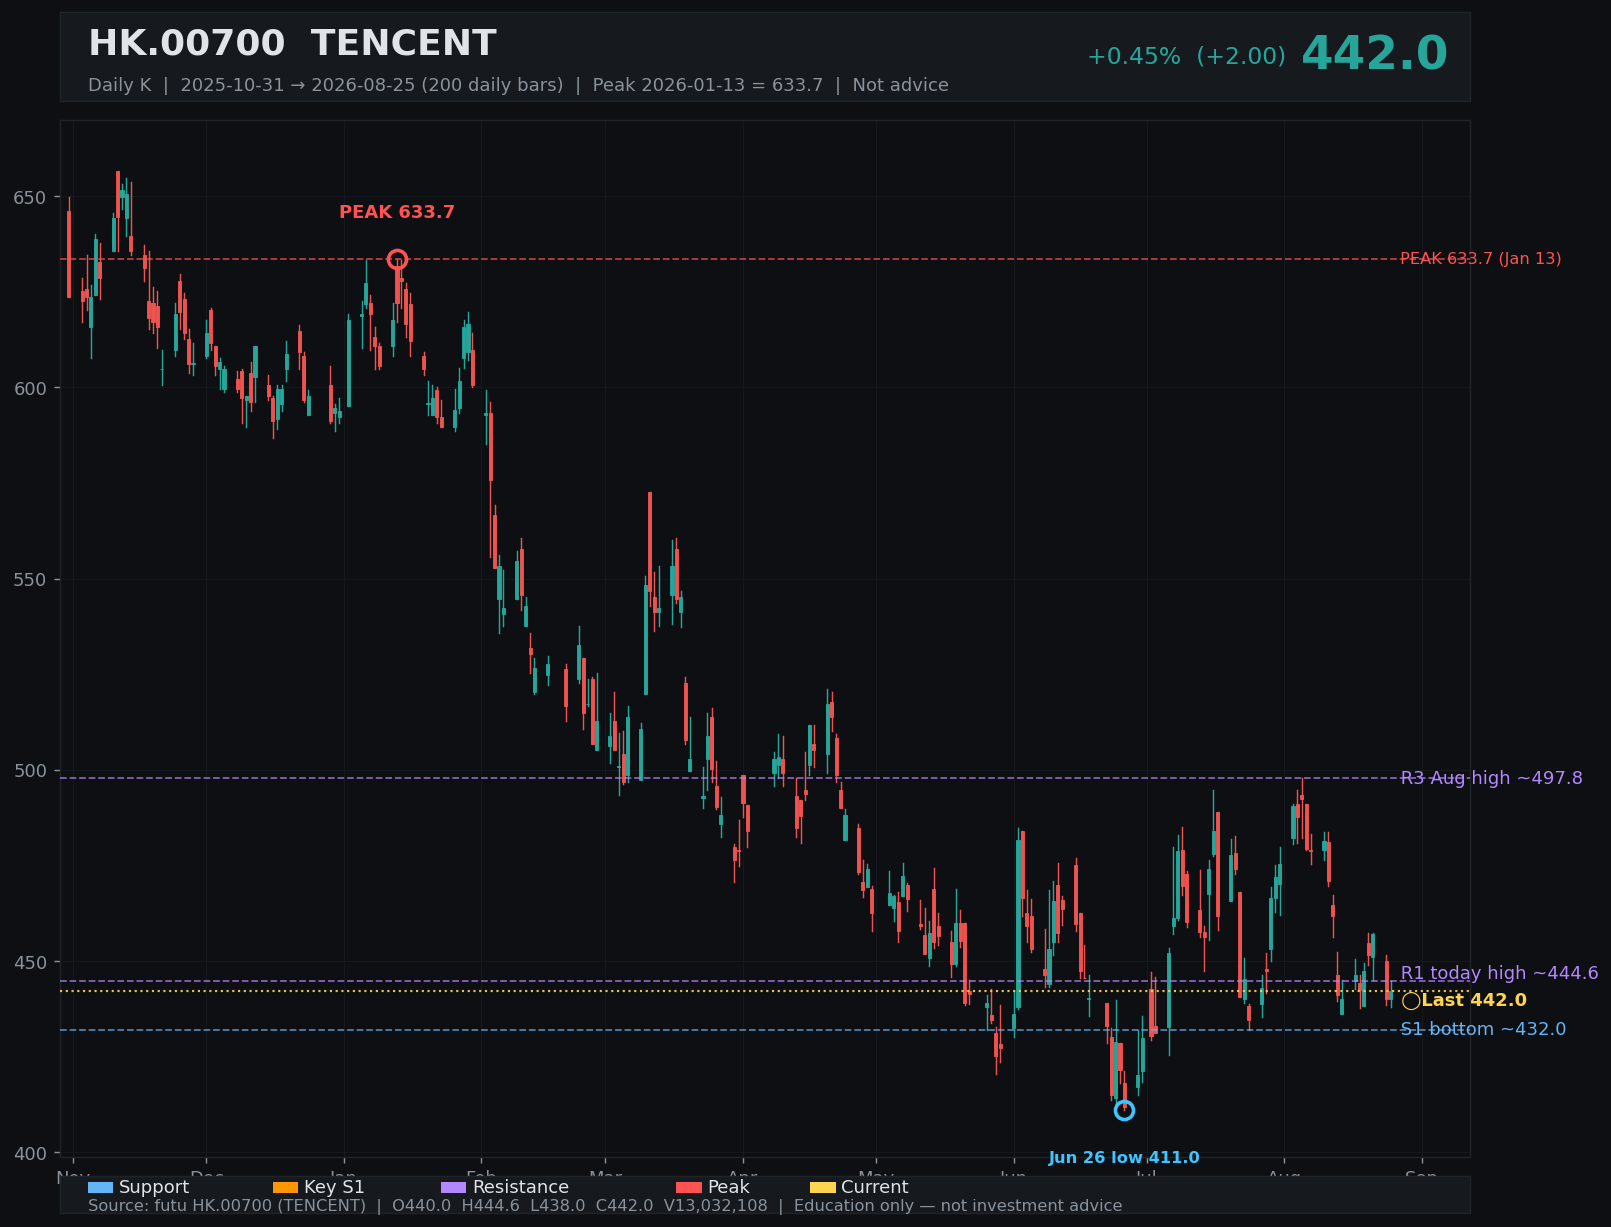Click the "R3 Aug high ~497.8" resistance label
Screen dimensions: 1611x1227
pyautogui.click(x=1491, y=778)
